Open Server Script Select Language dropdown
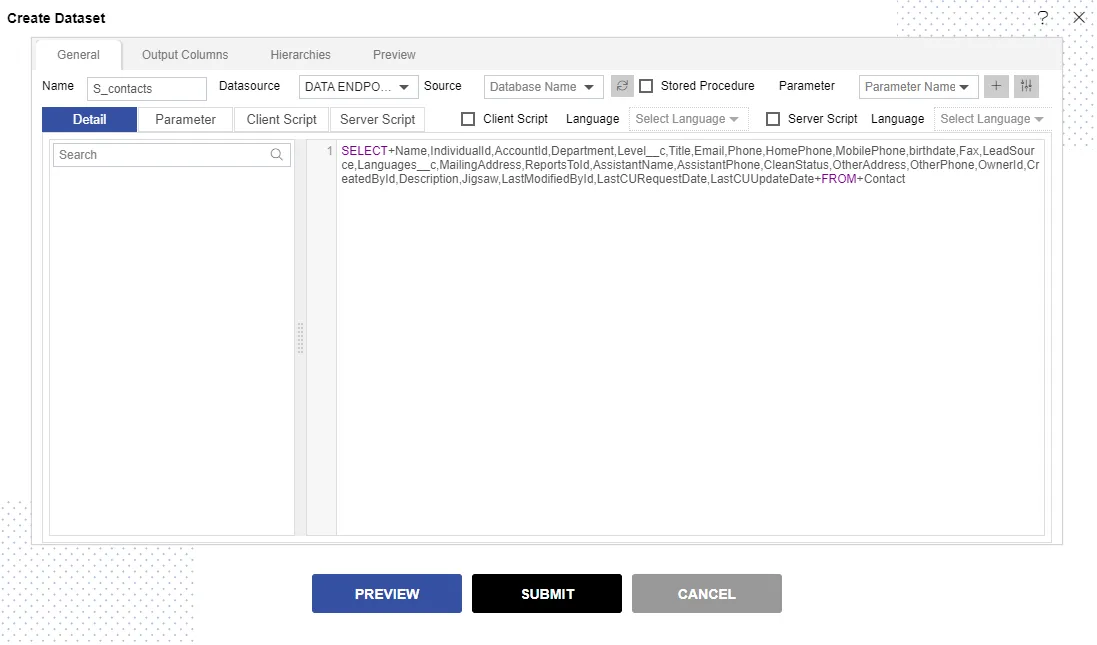This screenshot has height=645, width=1097. [993, 119]
